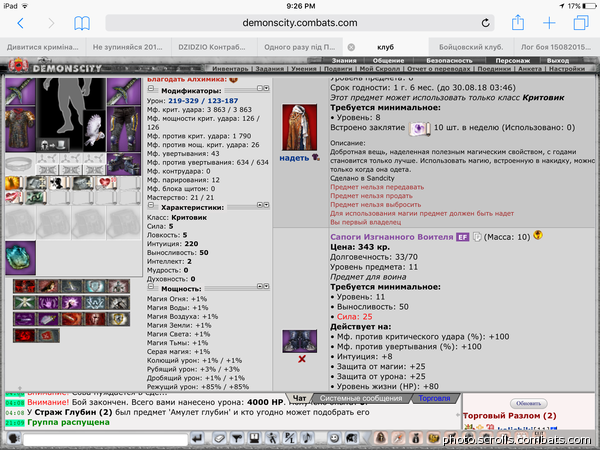Click the надеть link under cloak
Viewport: 600px width, 450px height.
294,158
